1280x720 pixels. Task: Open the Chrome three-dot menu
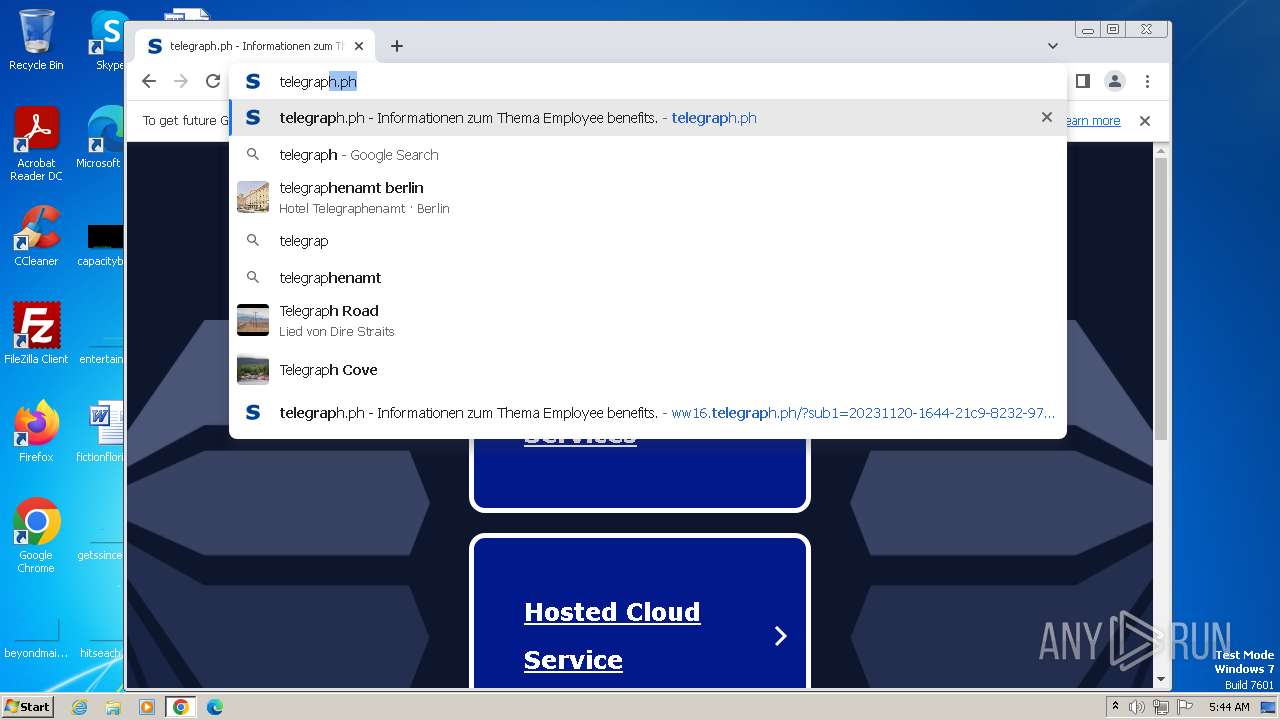click(x=1147, y=81)
